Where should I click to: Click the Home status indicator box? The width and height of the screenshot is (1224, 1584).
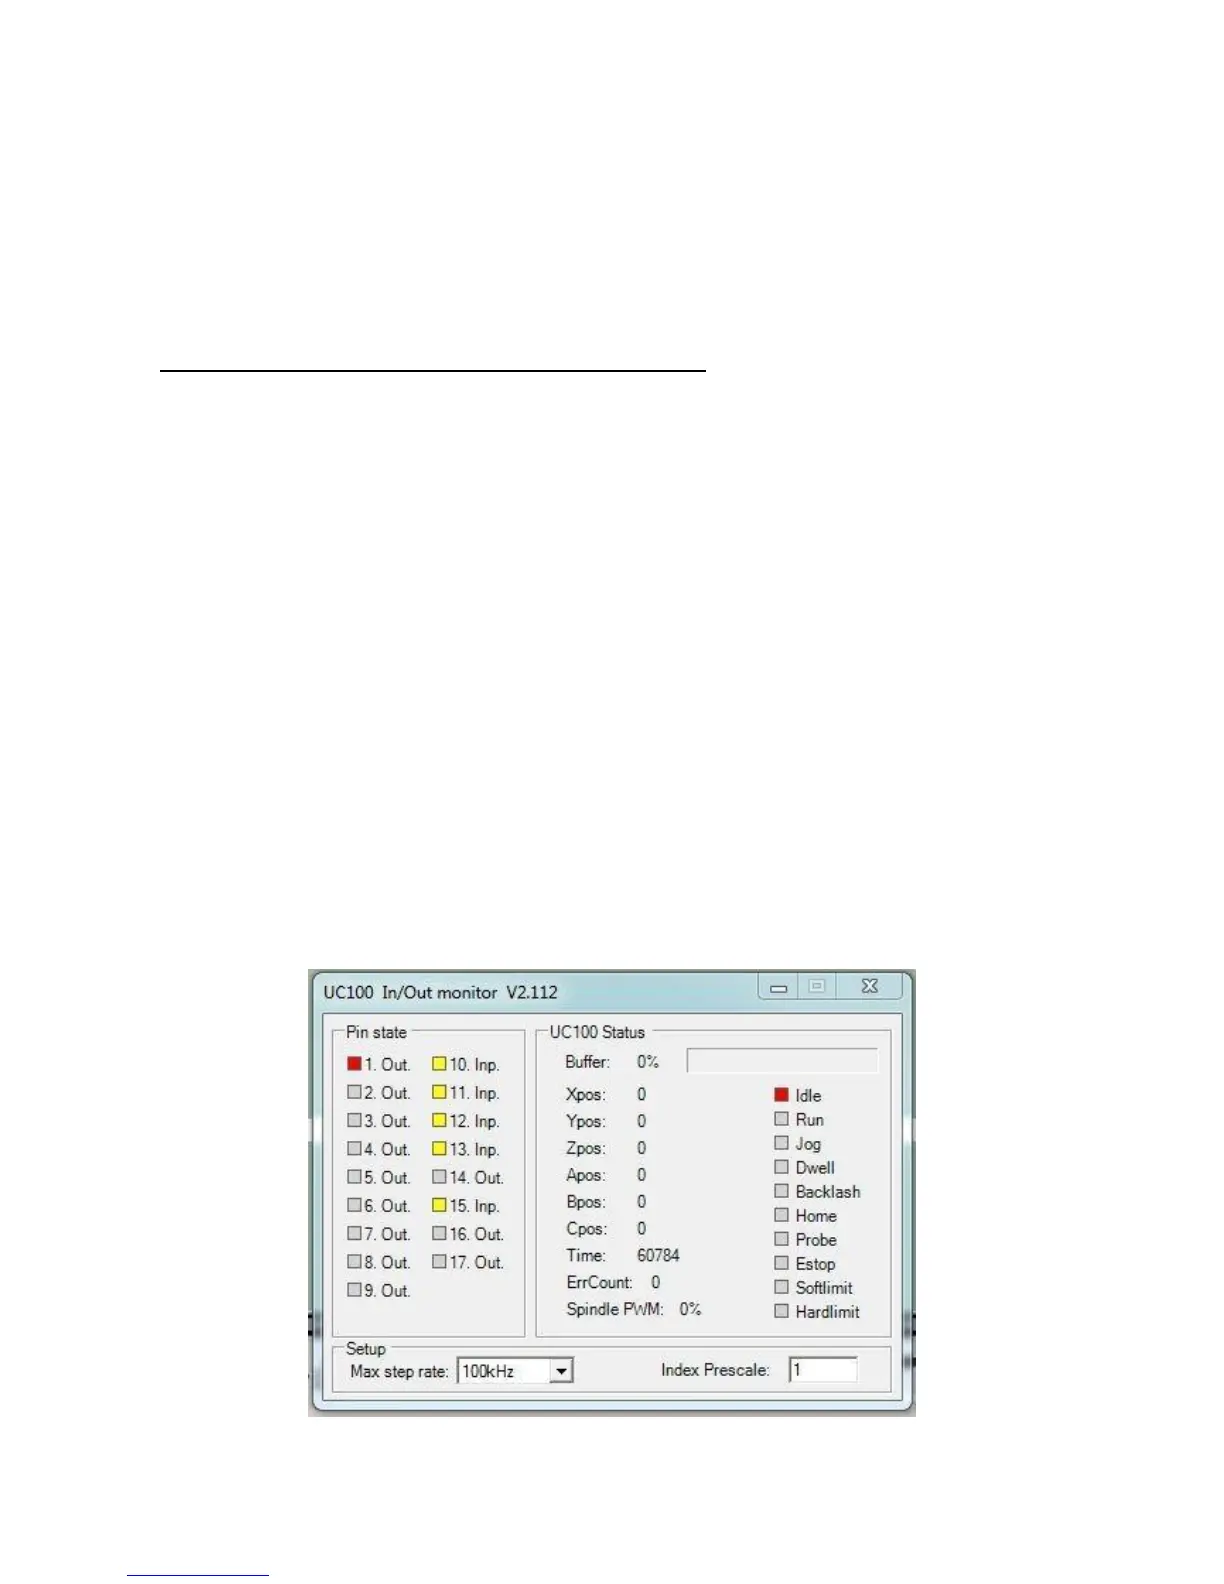coord(782,1214)
